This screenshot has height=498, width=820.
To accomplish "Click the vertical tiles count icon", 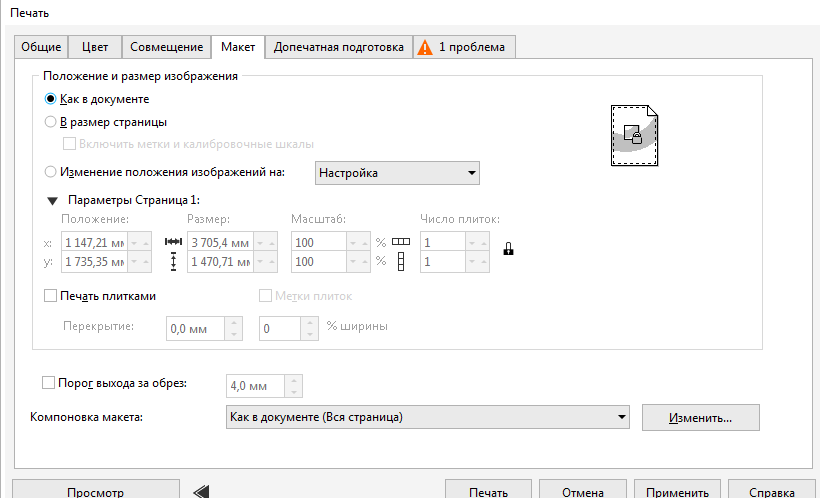I will click(x=401, y=262).
